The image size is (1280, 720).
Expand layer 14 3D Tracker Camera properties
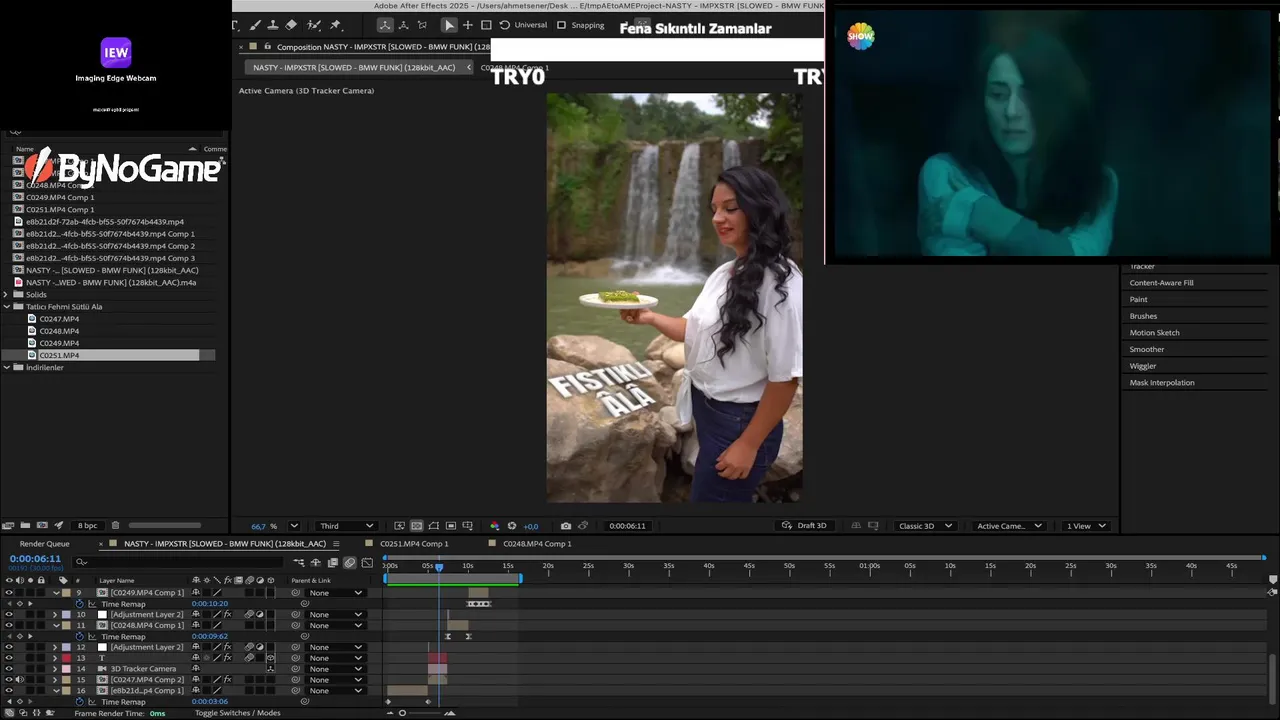coord(55,669)
